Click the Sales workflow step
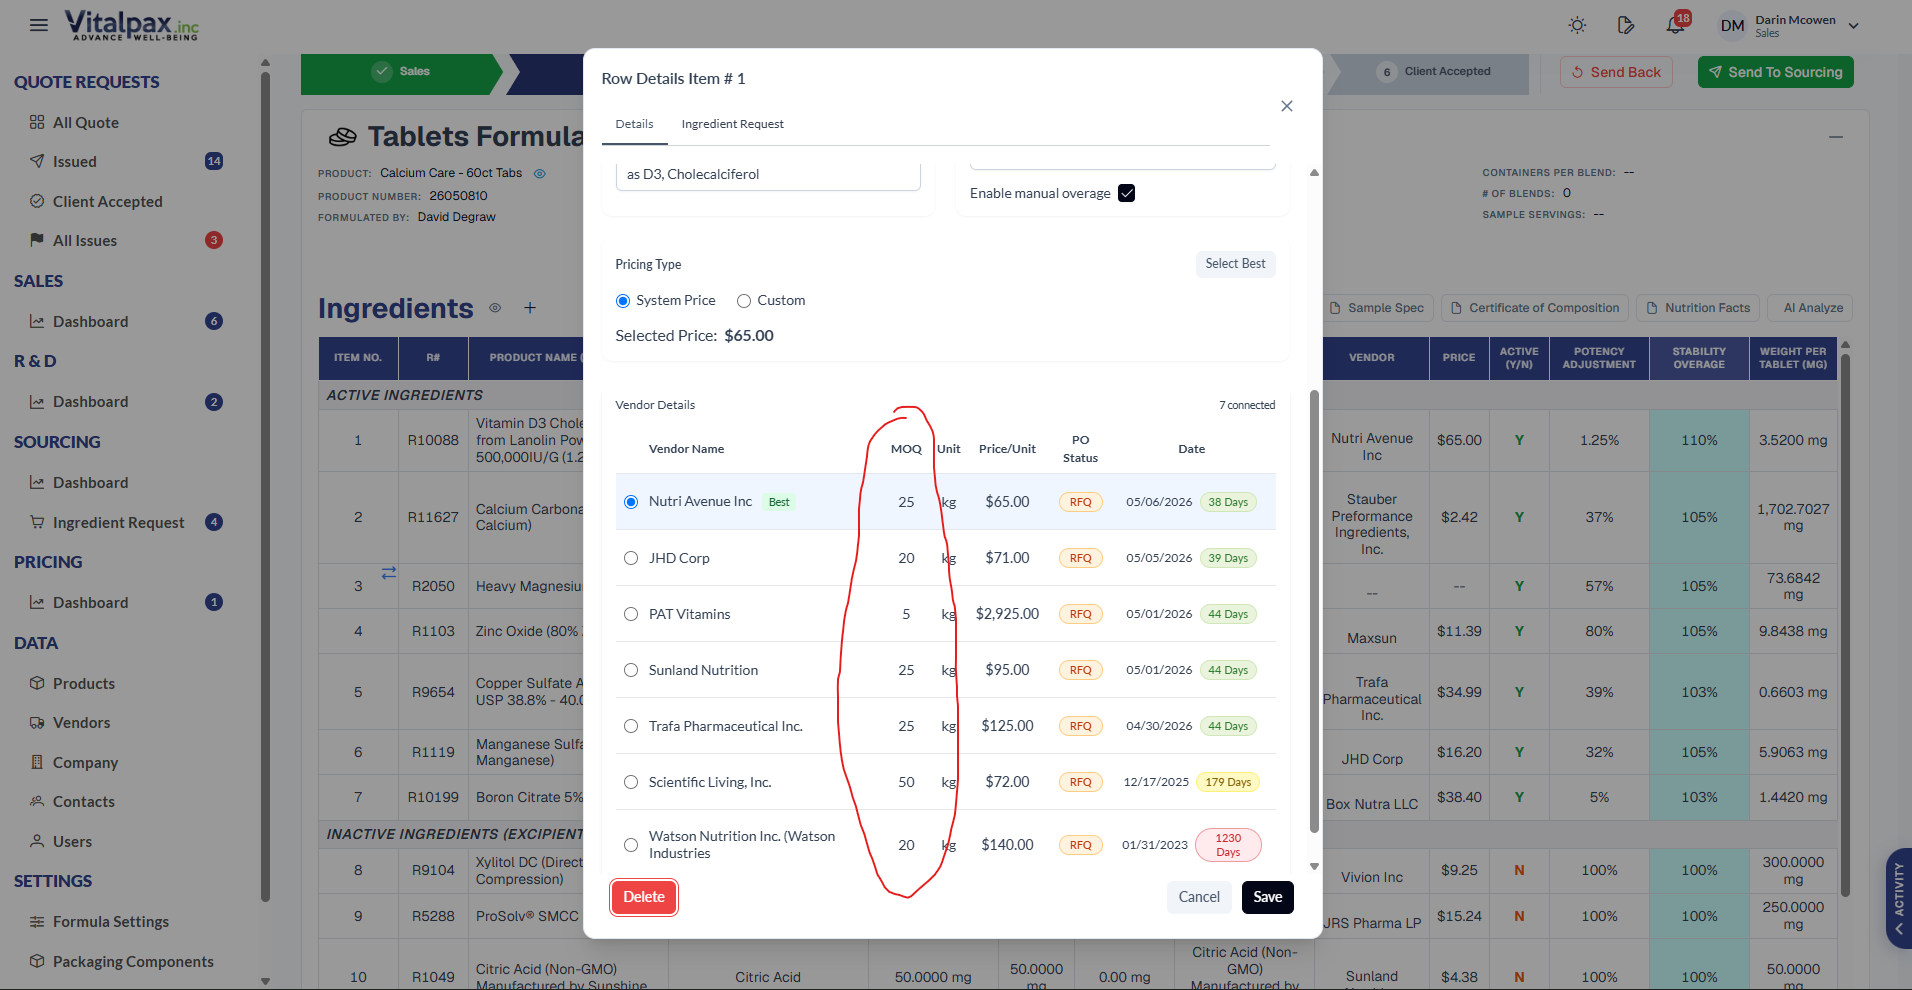The height and width of the screenshot is (990, 1912). pyautogui.click(x=401, y=72)
